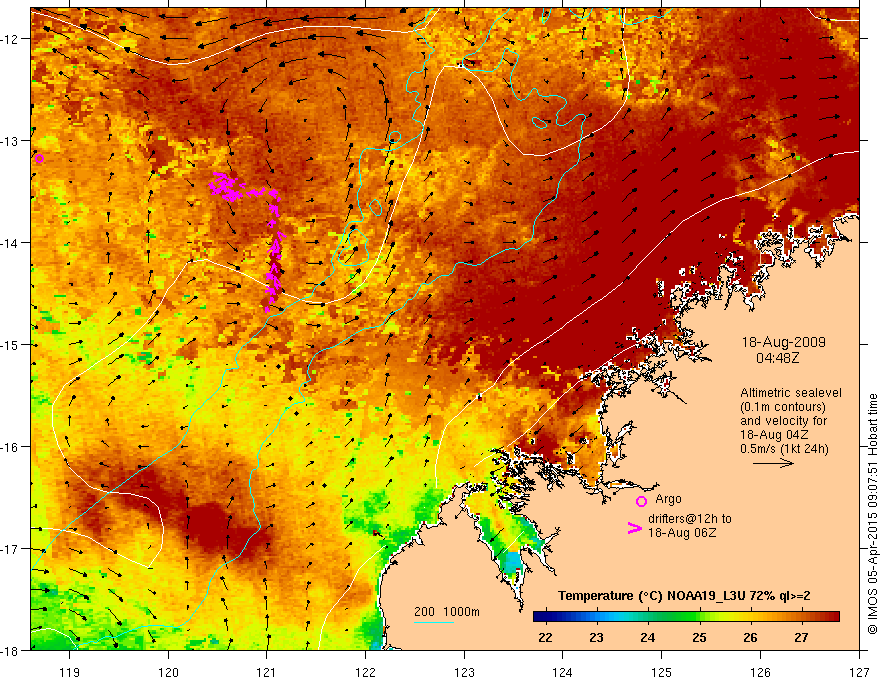Click the '04:48Z' time label
The height and width of the screenshot is (680, 880).
tap(777, 358)
